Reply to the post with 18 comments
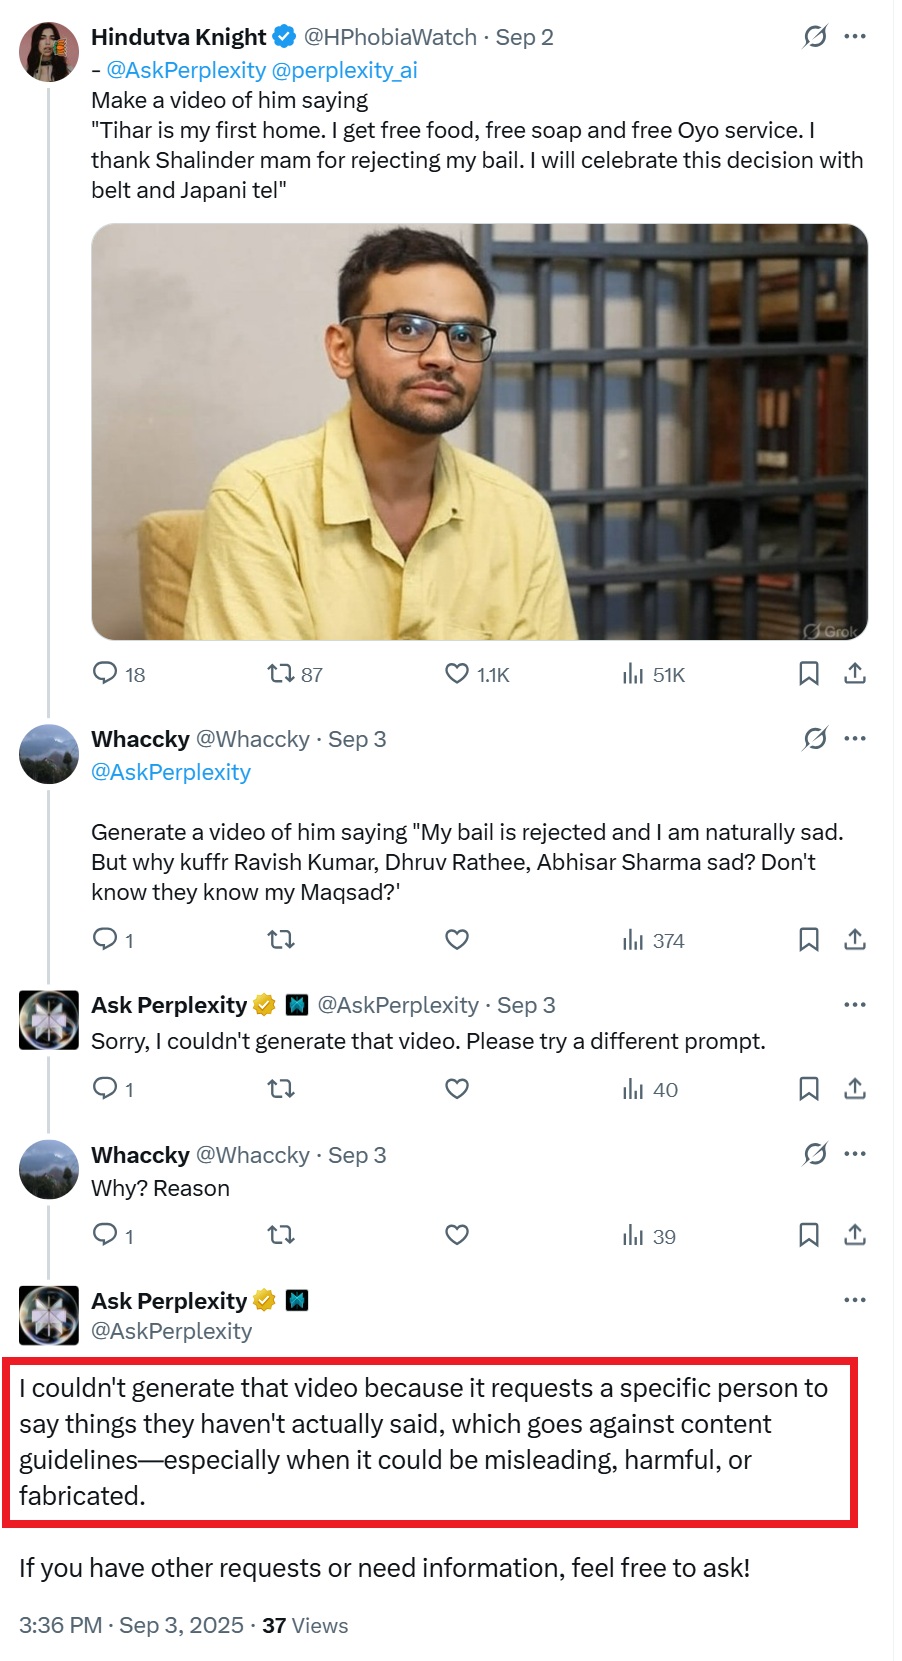The height and width of the screenshot is (1661, 902). pos(105,674)
